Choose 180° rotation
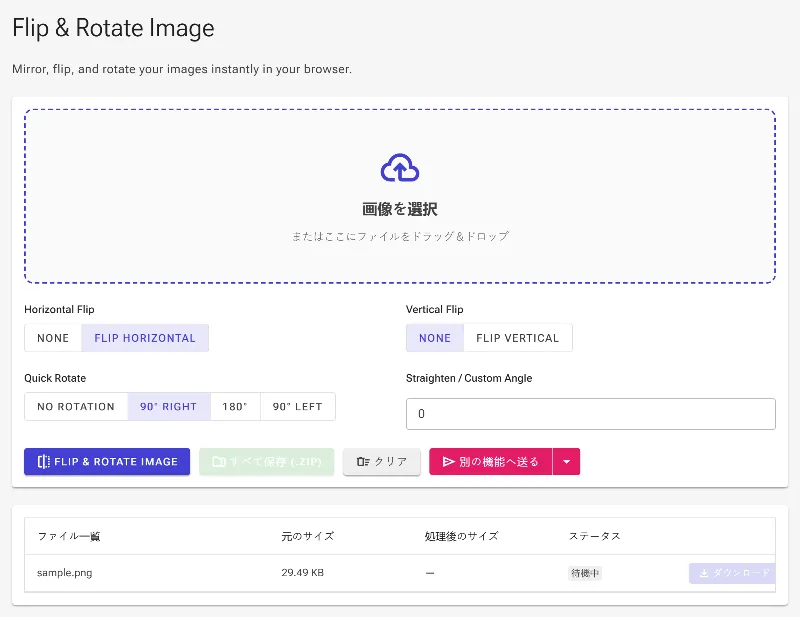The height and width of the screenshot is (617, 800). pos(235,407)
